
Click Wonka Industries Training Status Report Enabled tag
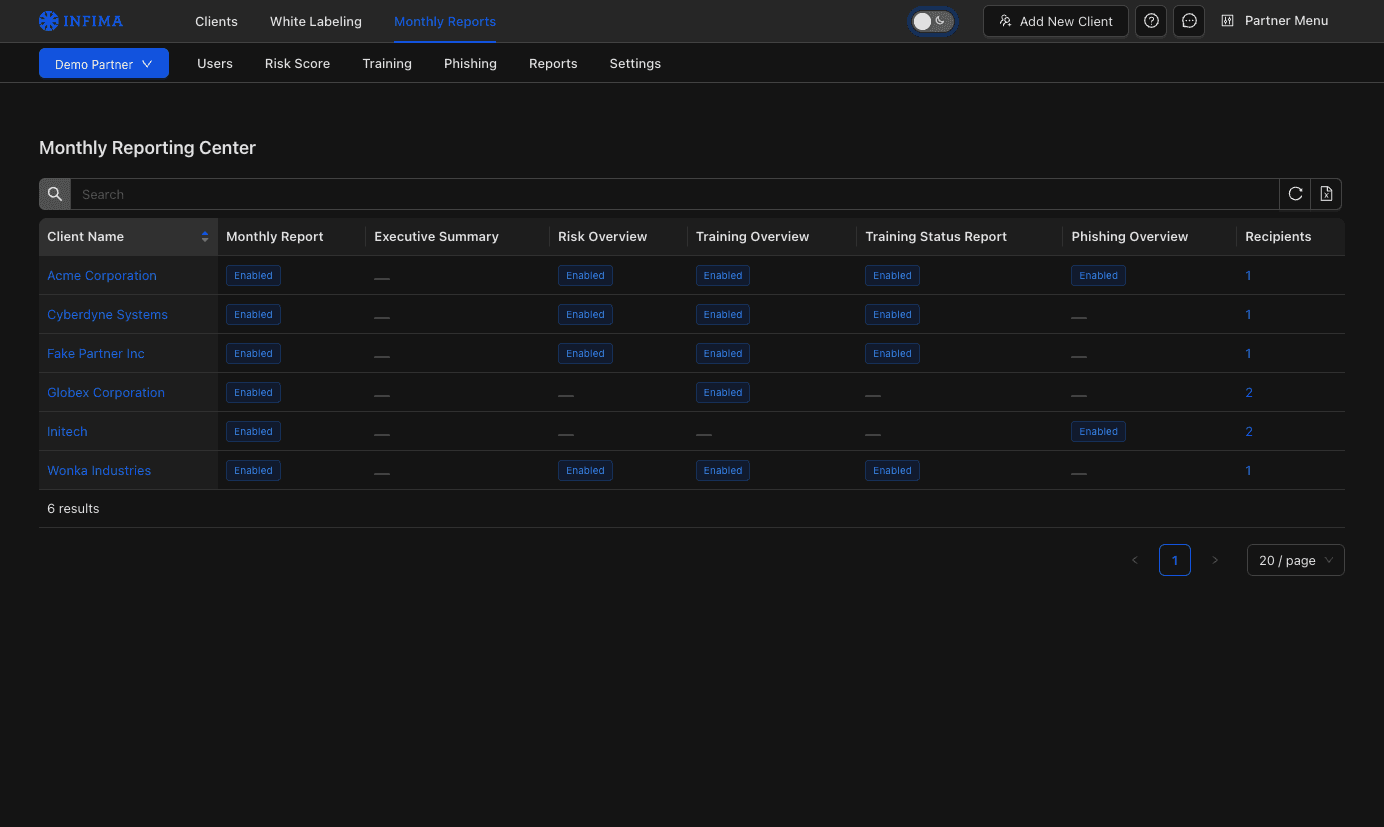pos(892,470)
